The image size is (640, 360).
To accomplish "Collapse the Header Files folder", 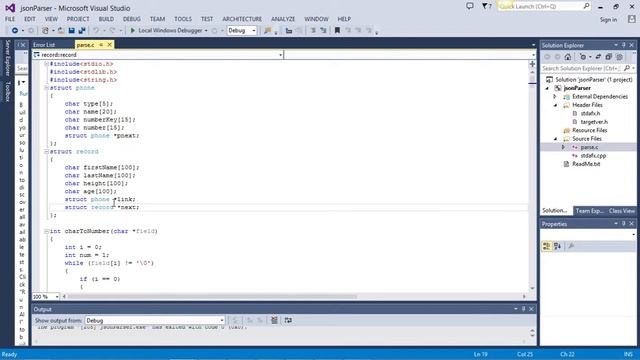I will 555,105.
